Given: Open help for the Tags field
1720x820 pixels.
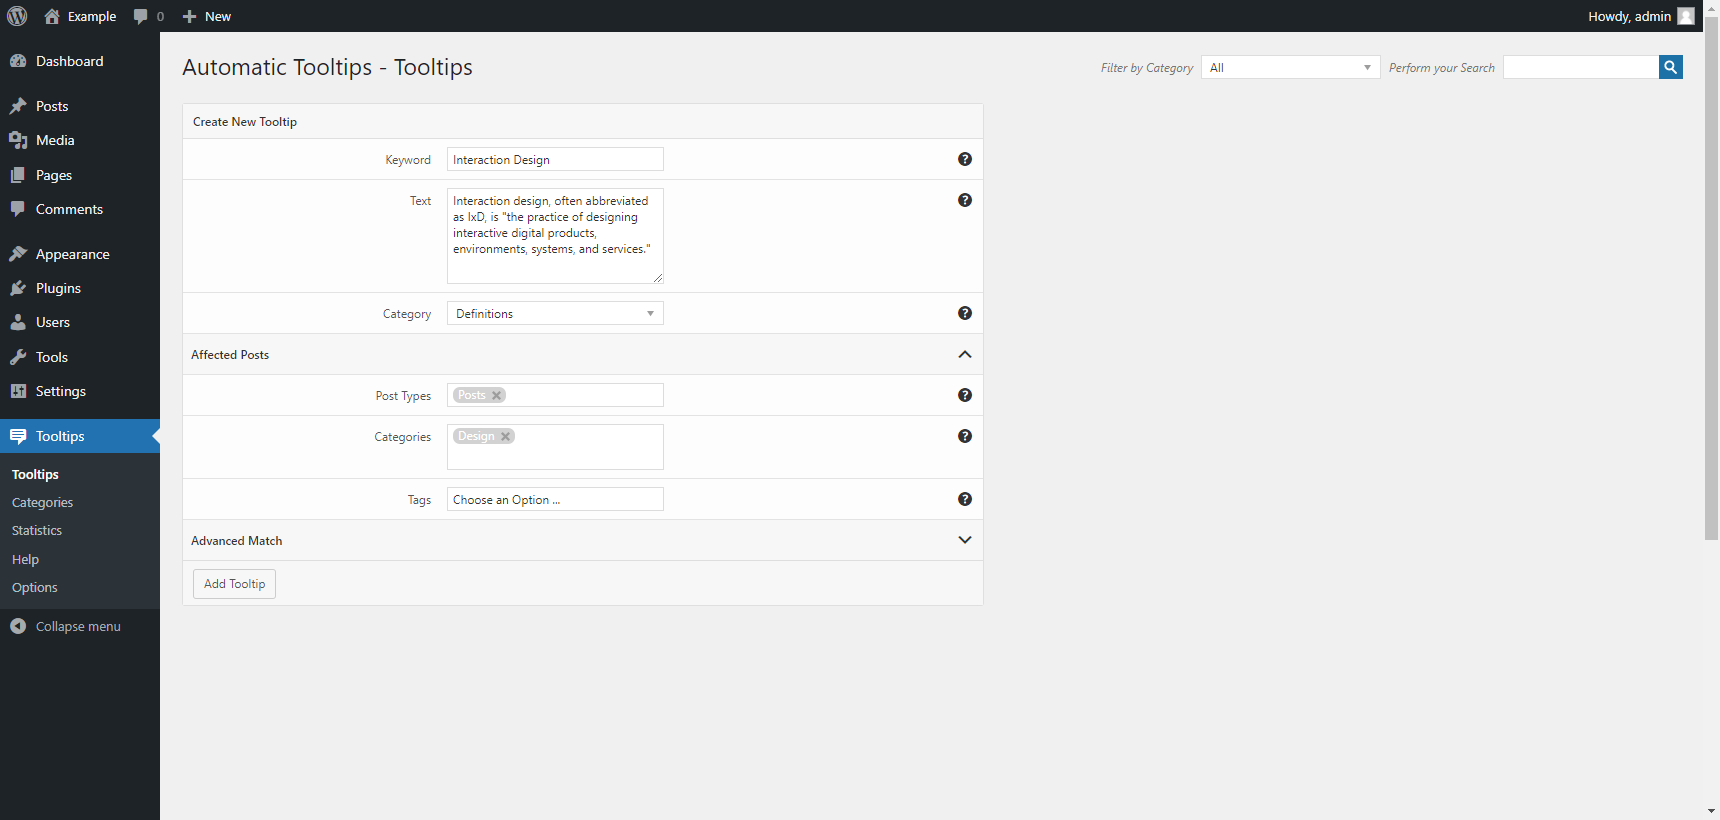Looking at the screenshot, I should (965, 499).
